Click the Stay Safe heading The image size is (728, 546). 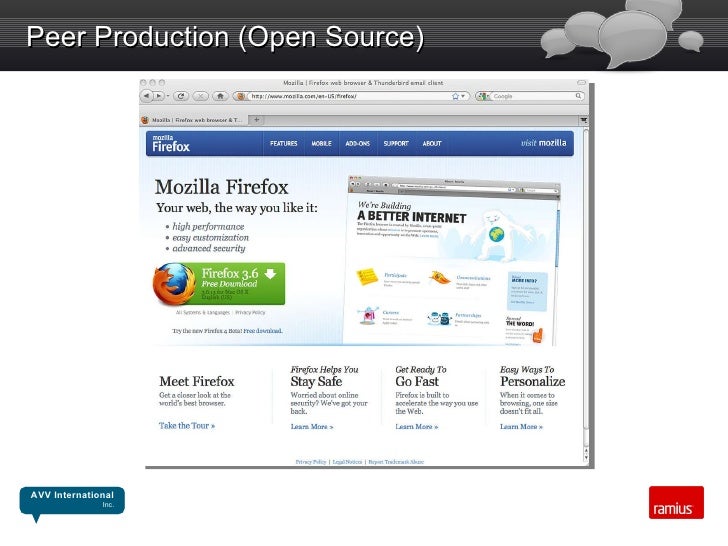tap(316, 382)
